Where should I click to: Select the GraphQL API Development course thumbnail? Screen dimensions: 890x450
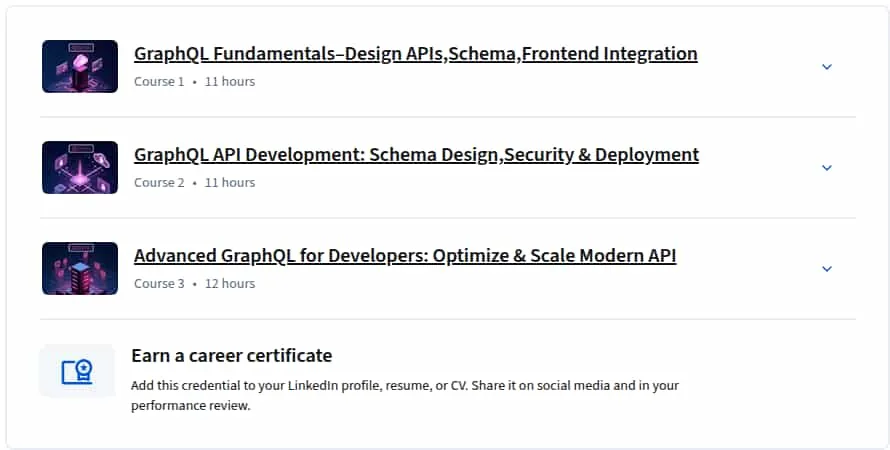coord(80,167)
